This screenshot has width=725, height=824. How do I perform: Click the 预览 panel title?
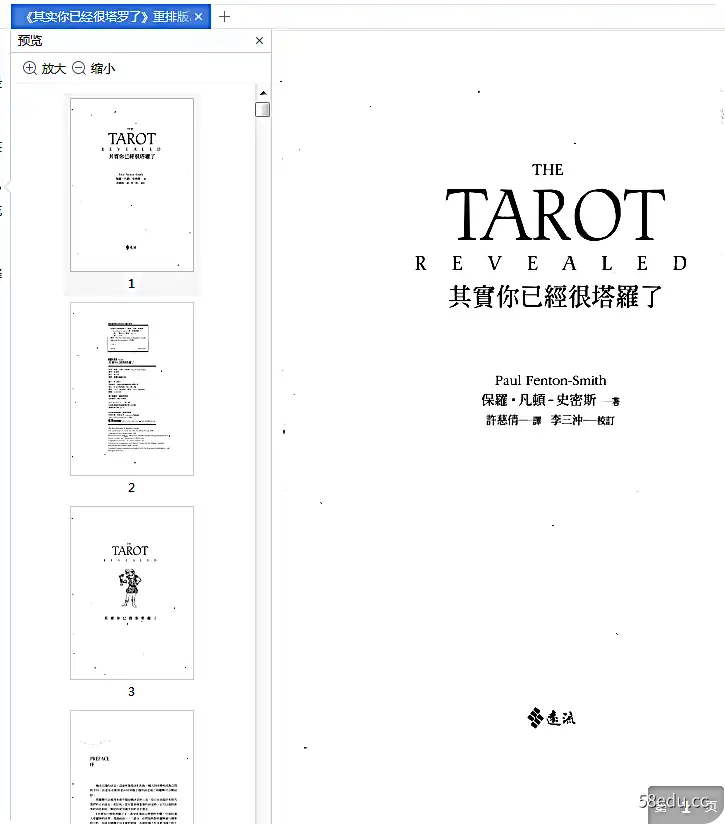click(30, 40)
